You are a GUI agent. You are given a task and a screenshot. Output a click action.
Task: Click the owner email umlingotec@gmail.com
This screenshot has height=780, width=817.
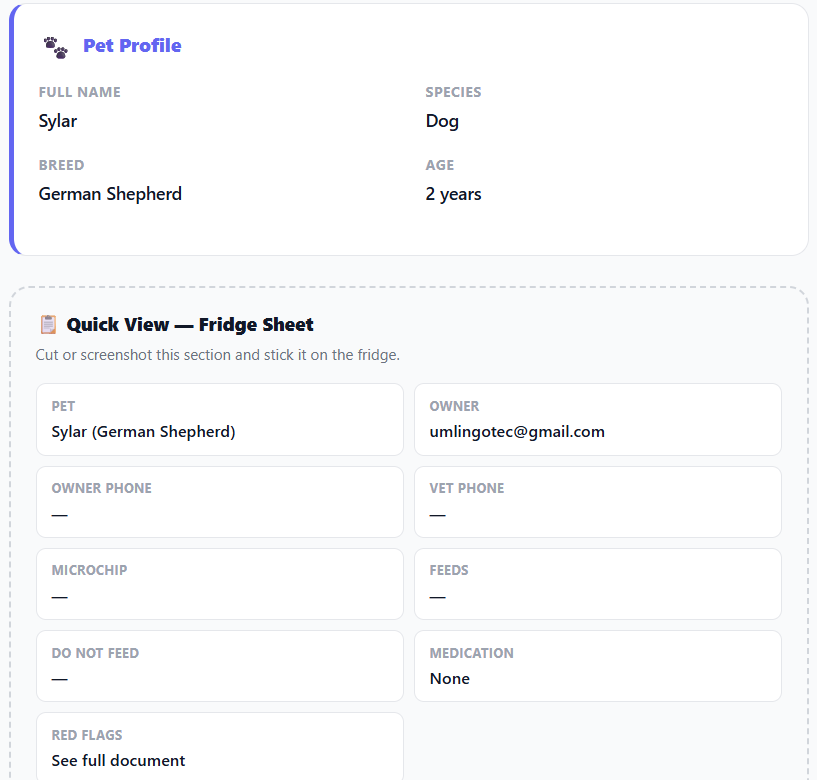point(517,432)
